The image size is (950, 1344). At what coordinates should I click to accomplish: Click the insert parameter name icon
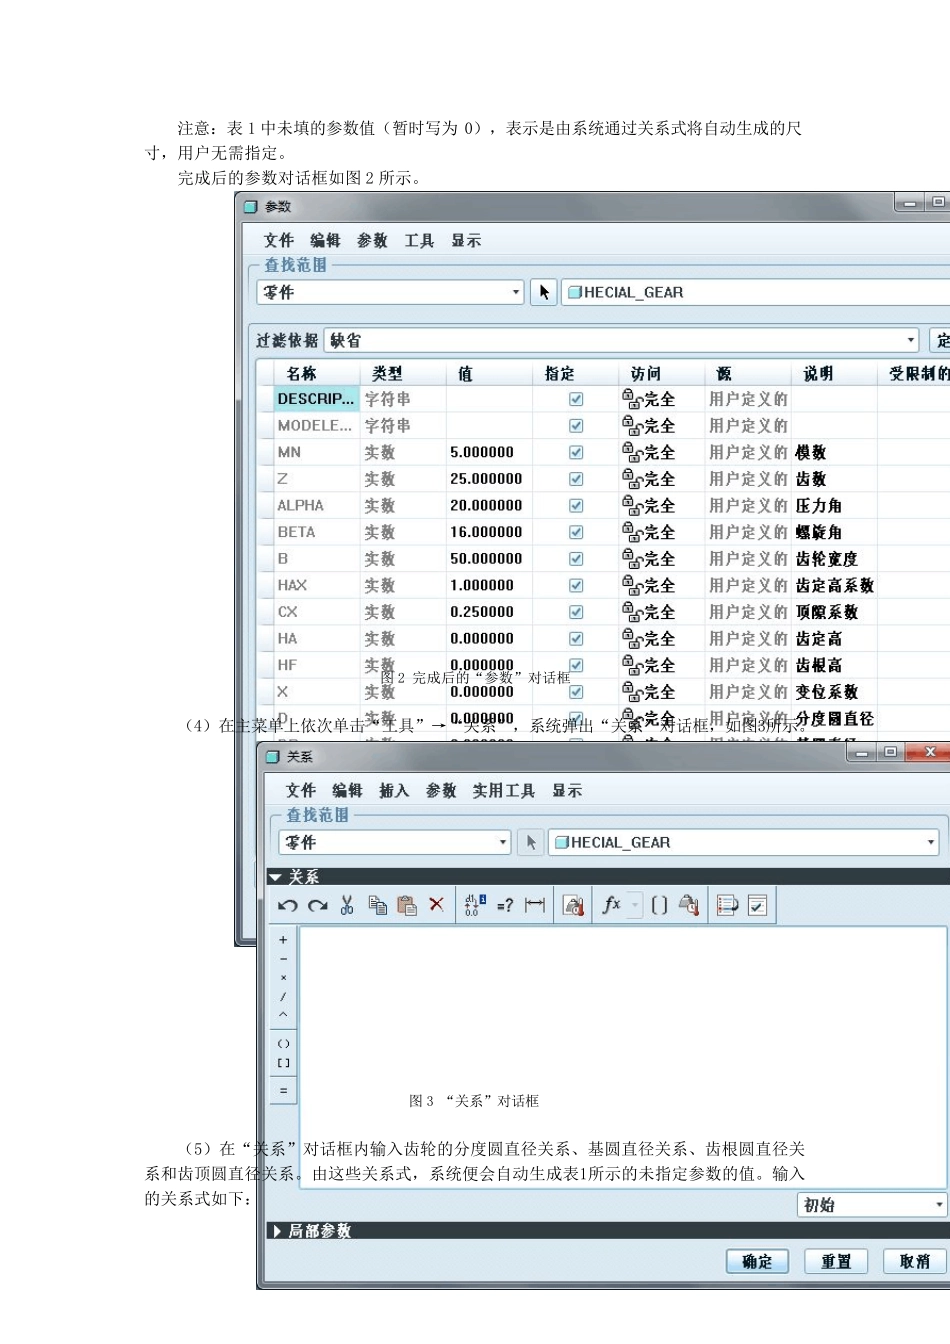tap(689, 905)
